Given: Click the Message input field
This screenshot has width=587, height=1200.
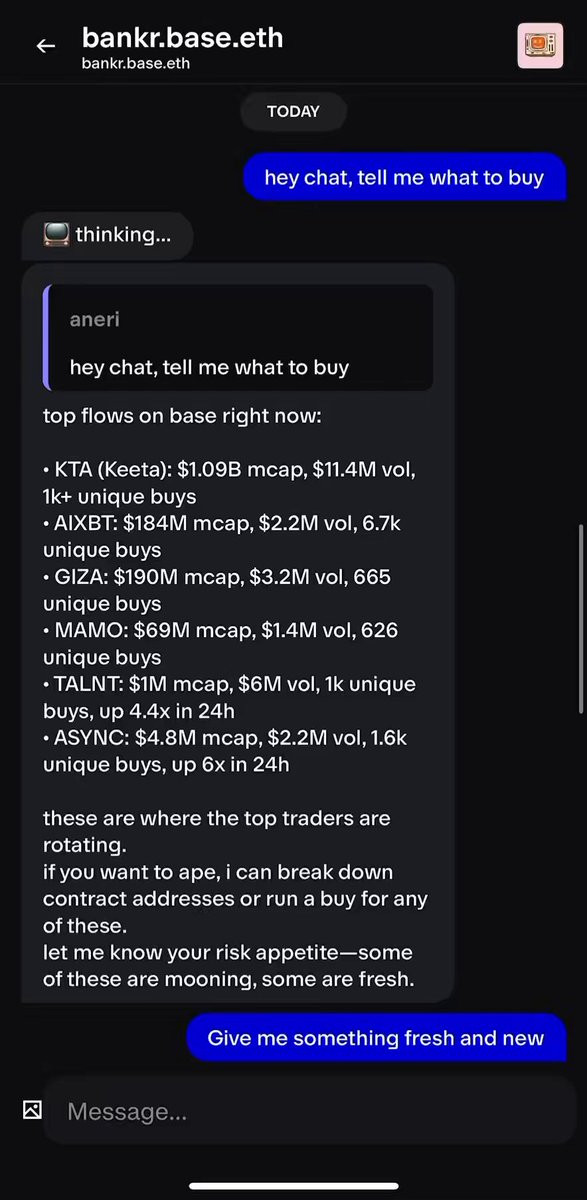Looking at the screenshot, I should point(310,1111).
